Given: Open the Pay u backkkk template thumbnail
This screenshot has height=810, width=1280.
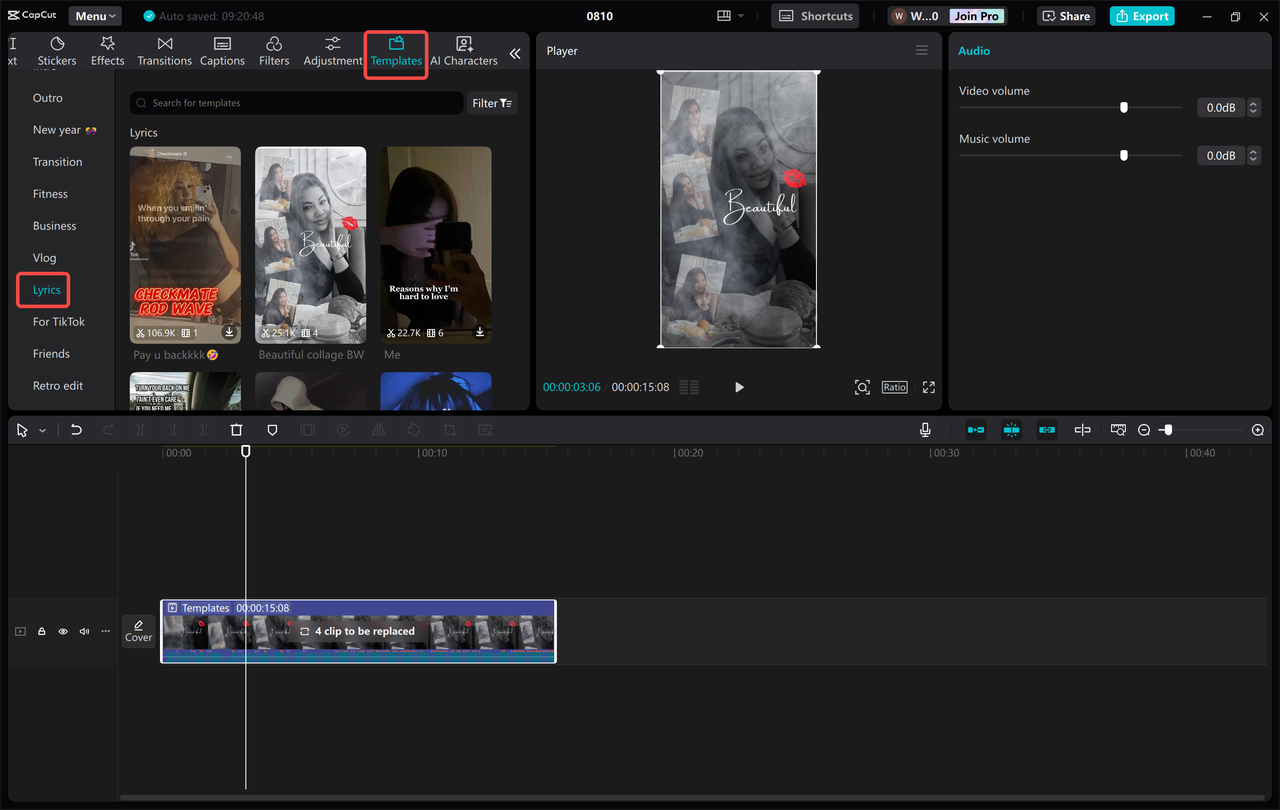Looking at the screenshot, I should pos(185,245).
